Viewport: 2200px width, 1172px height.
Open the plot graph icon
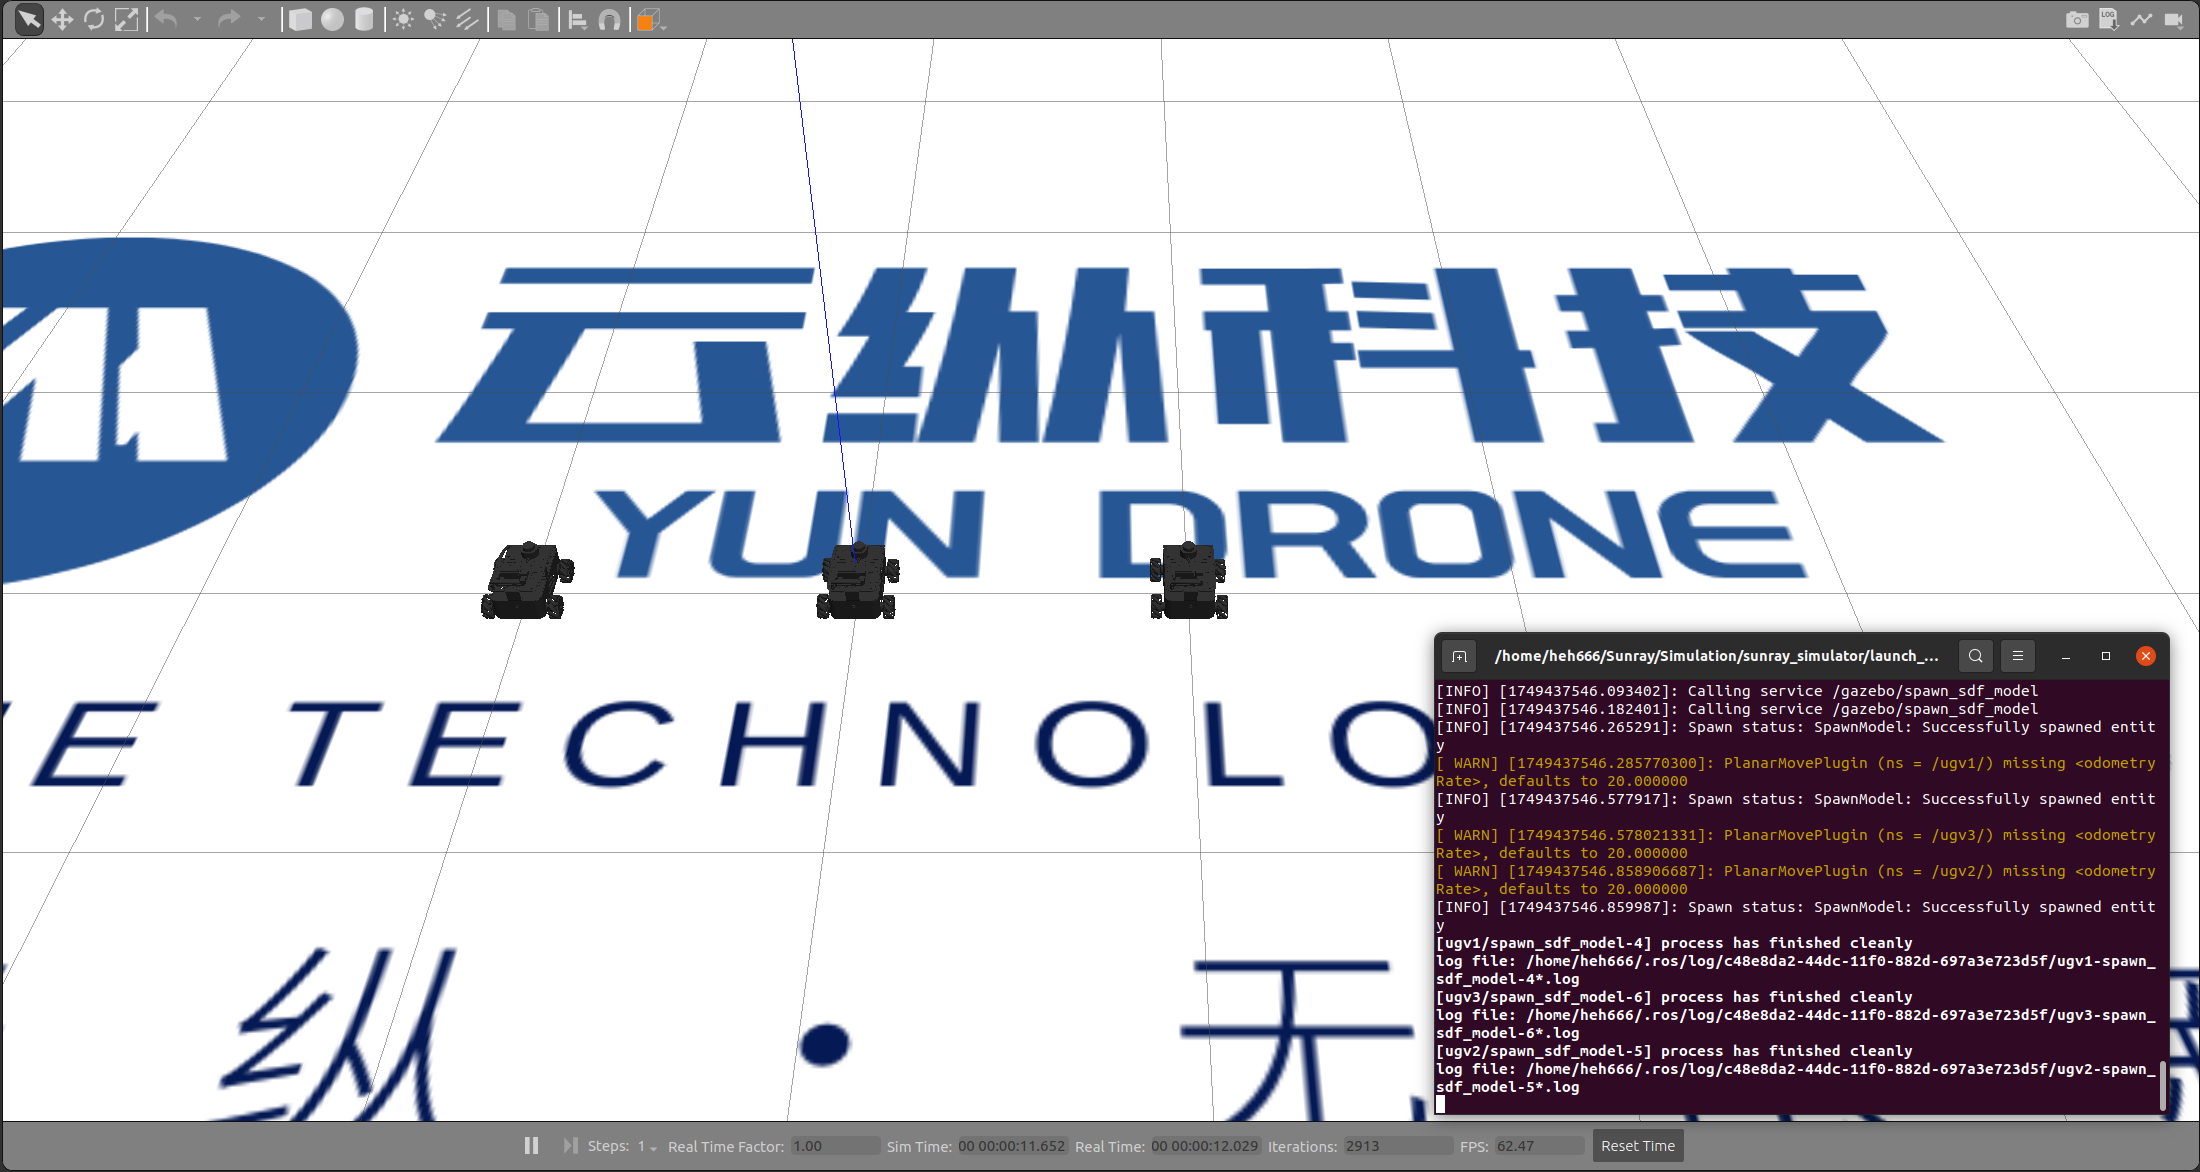coord(2141,19)
